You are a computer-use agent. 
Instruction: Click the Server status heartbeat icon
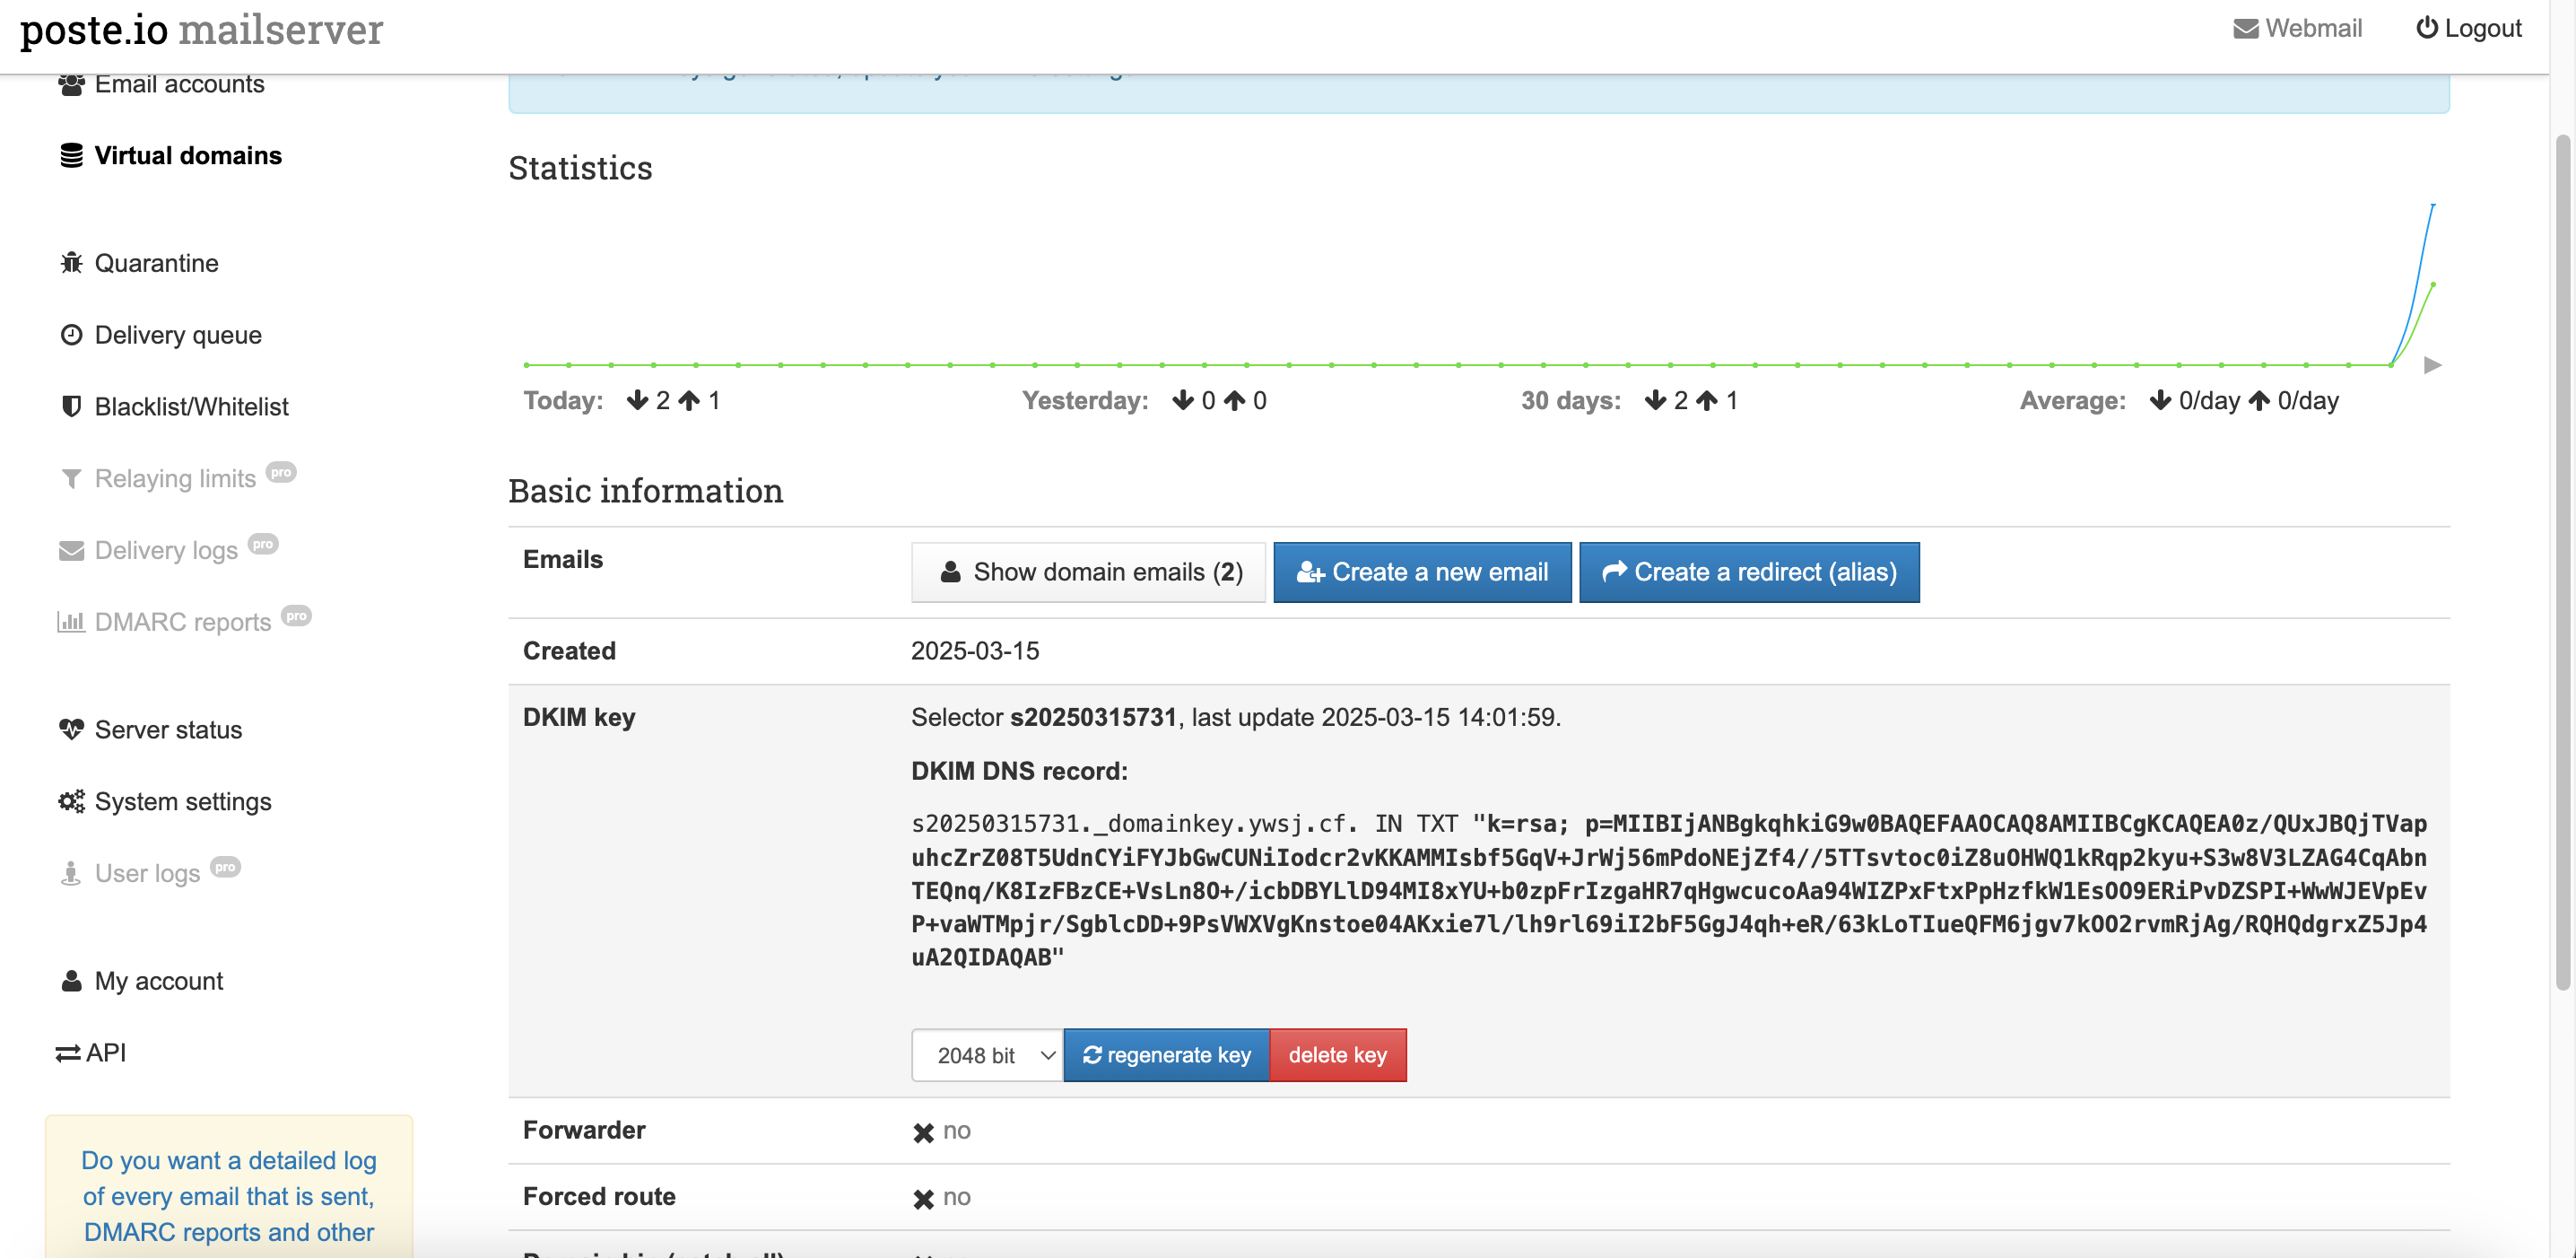click(x=71, y=729)
